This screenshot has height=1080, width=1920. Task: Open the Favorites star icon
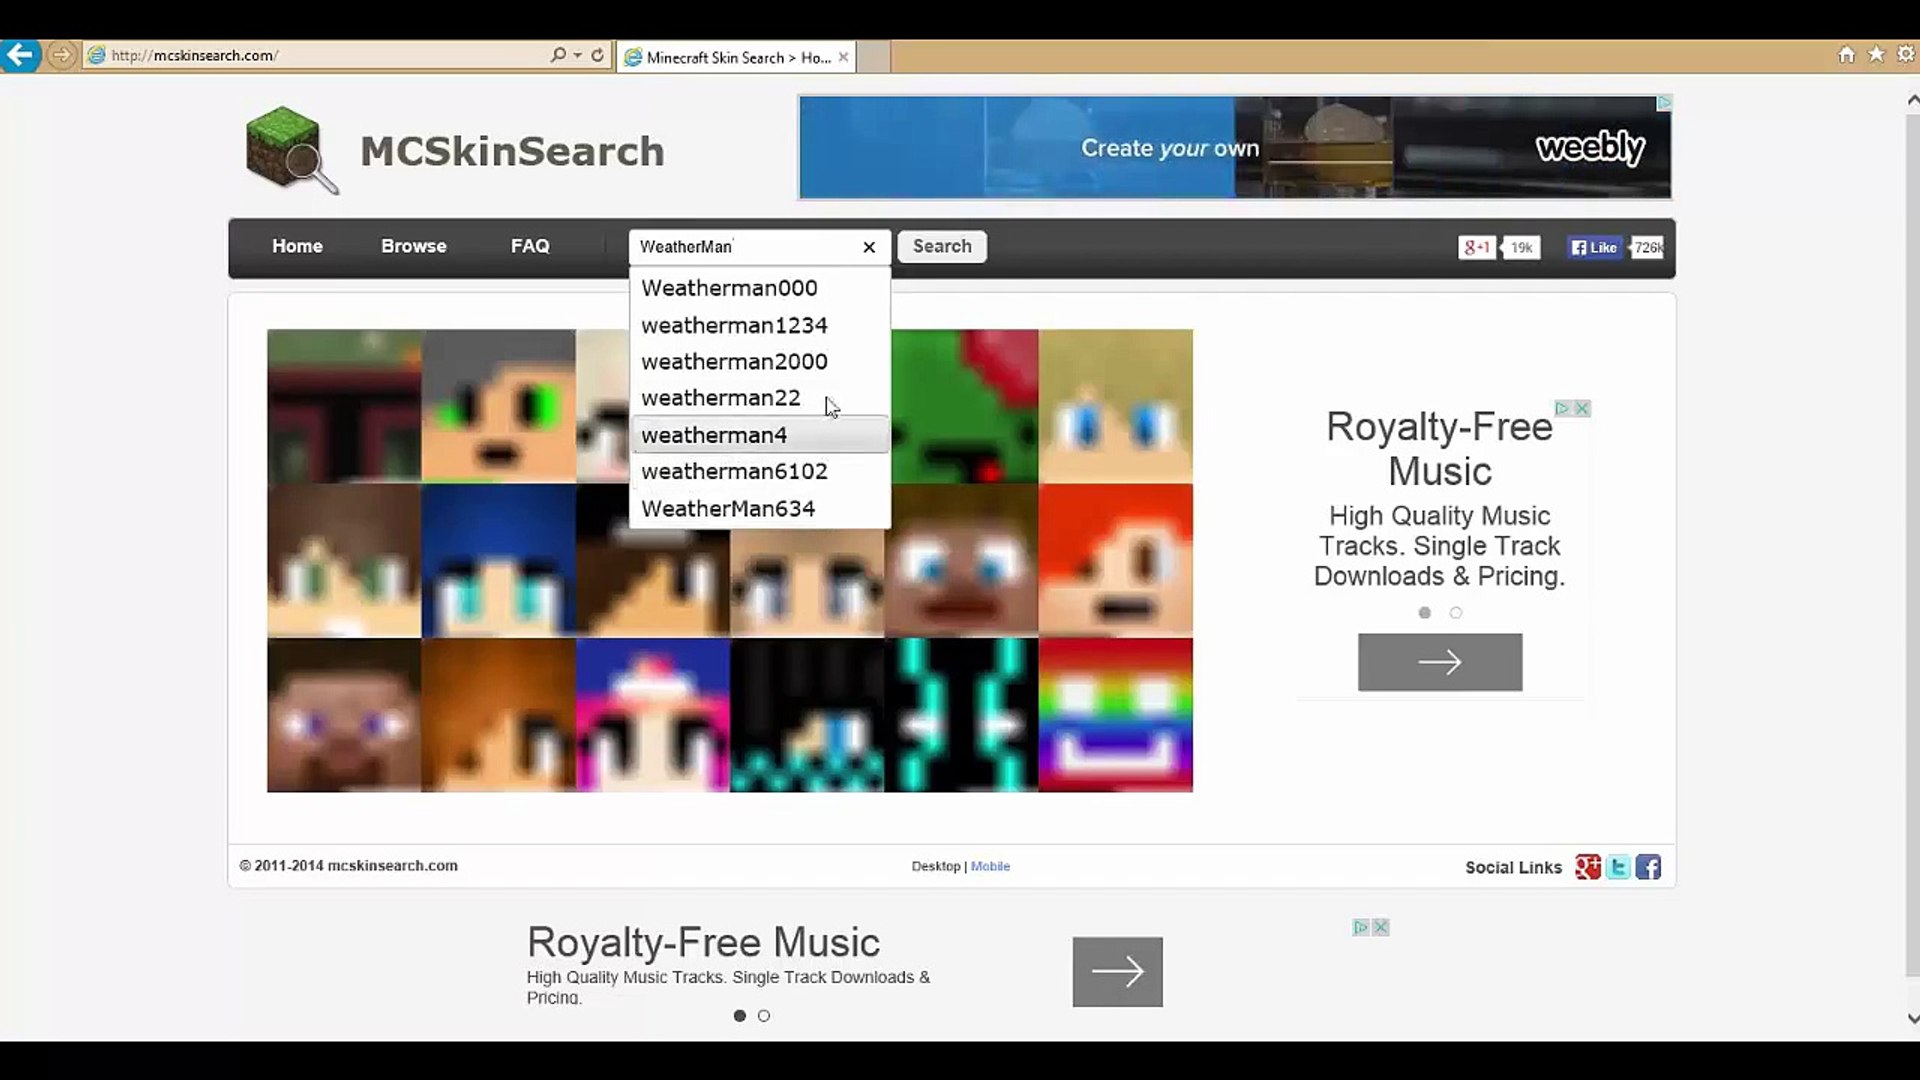click(1876, 55)
